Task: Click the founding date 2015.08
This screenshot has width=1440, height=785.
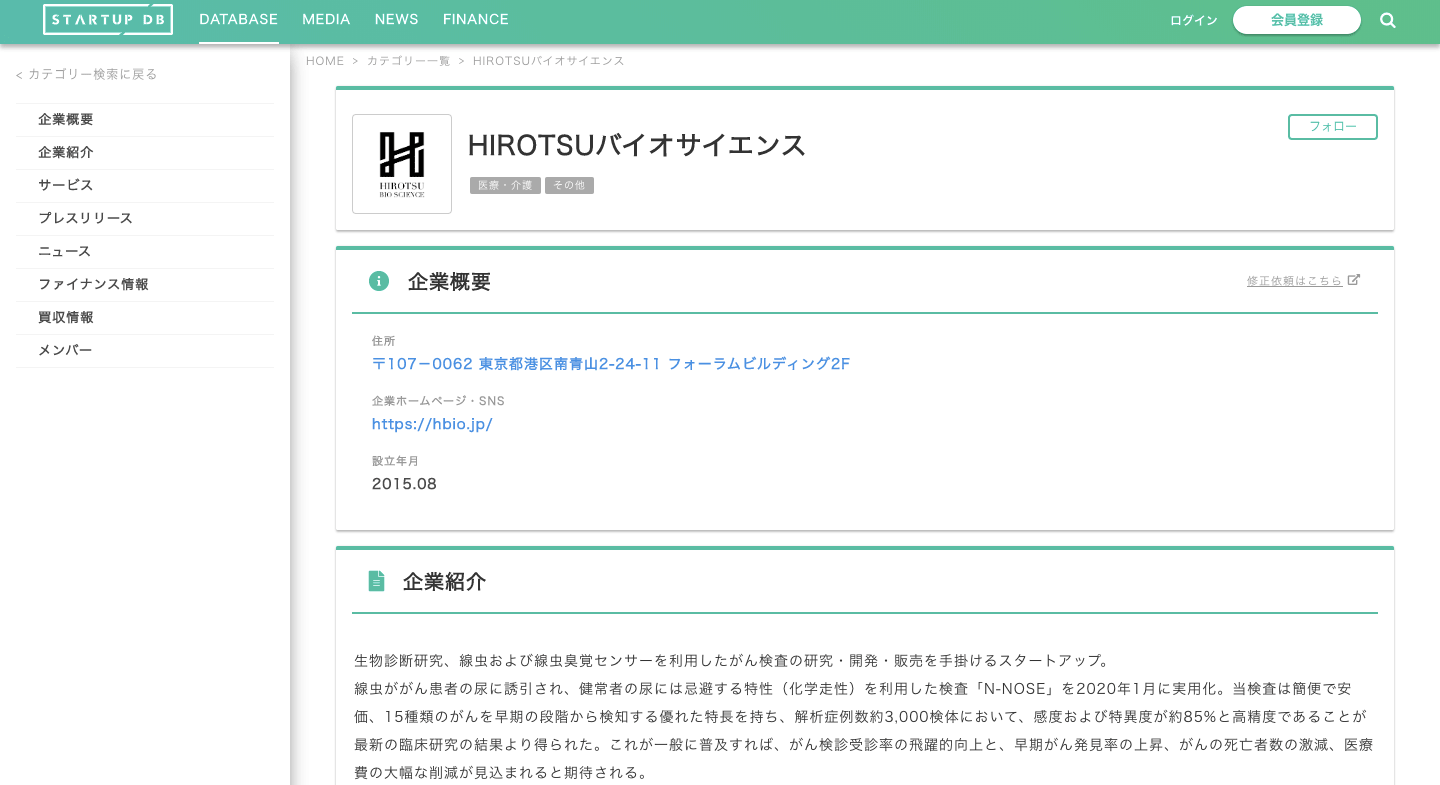Action: [x=404, y=484]
